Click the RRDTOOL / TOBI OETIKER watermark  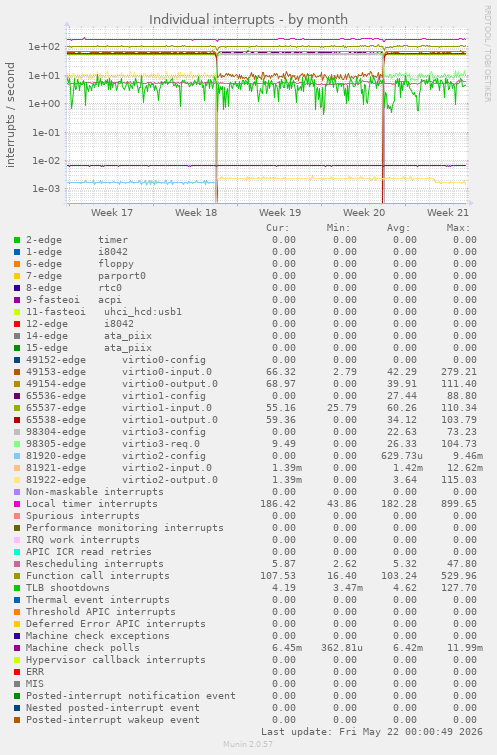click(487, 54)
